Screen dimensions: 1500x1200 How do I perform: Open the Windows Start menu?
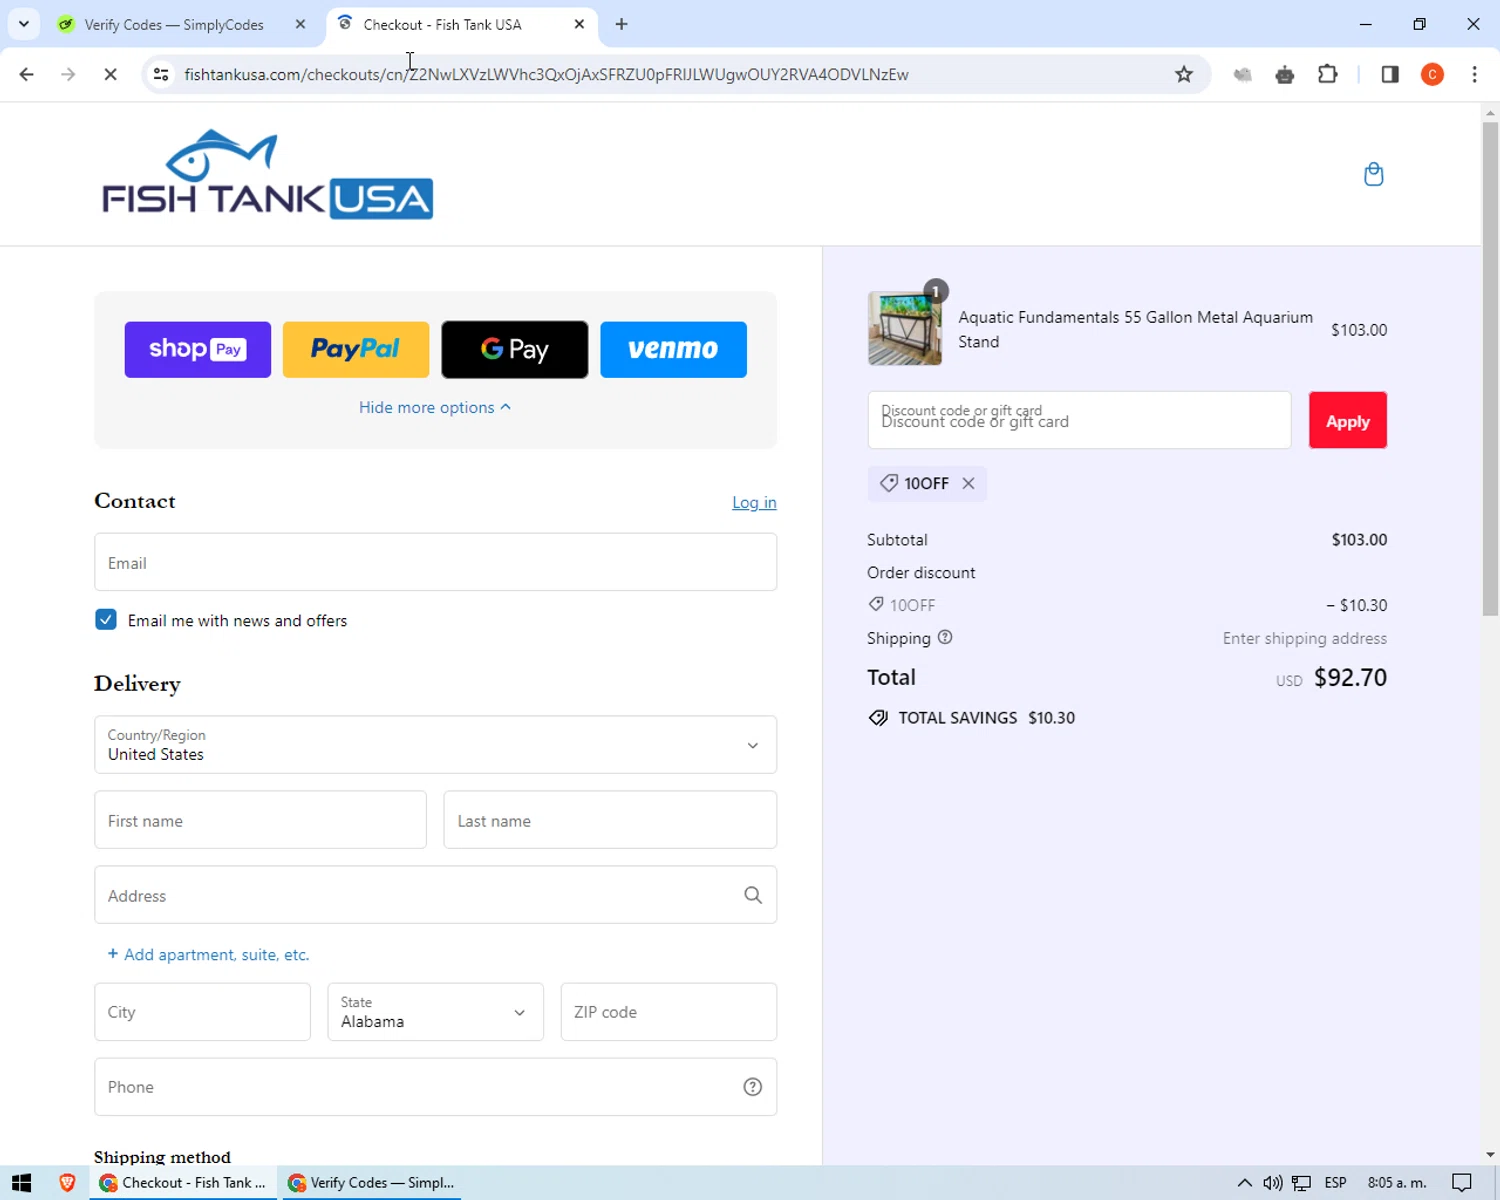(21, 1183)
